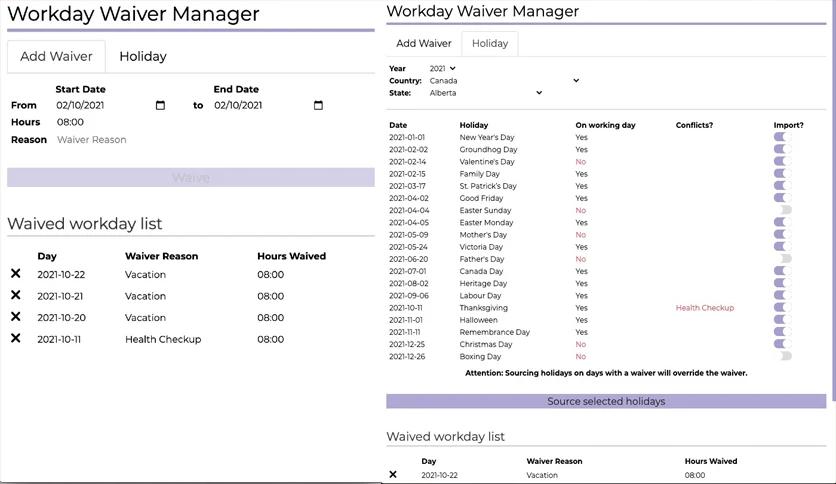Image resolution: width=836 pixels, height=484 pixels.
Task: Enable import for Boxing Day
Action: click(x=783, y=357)
